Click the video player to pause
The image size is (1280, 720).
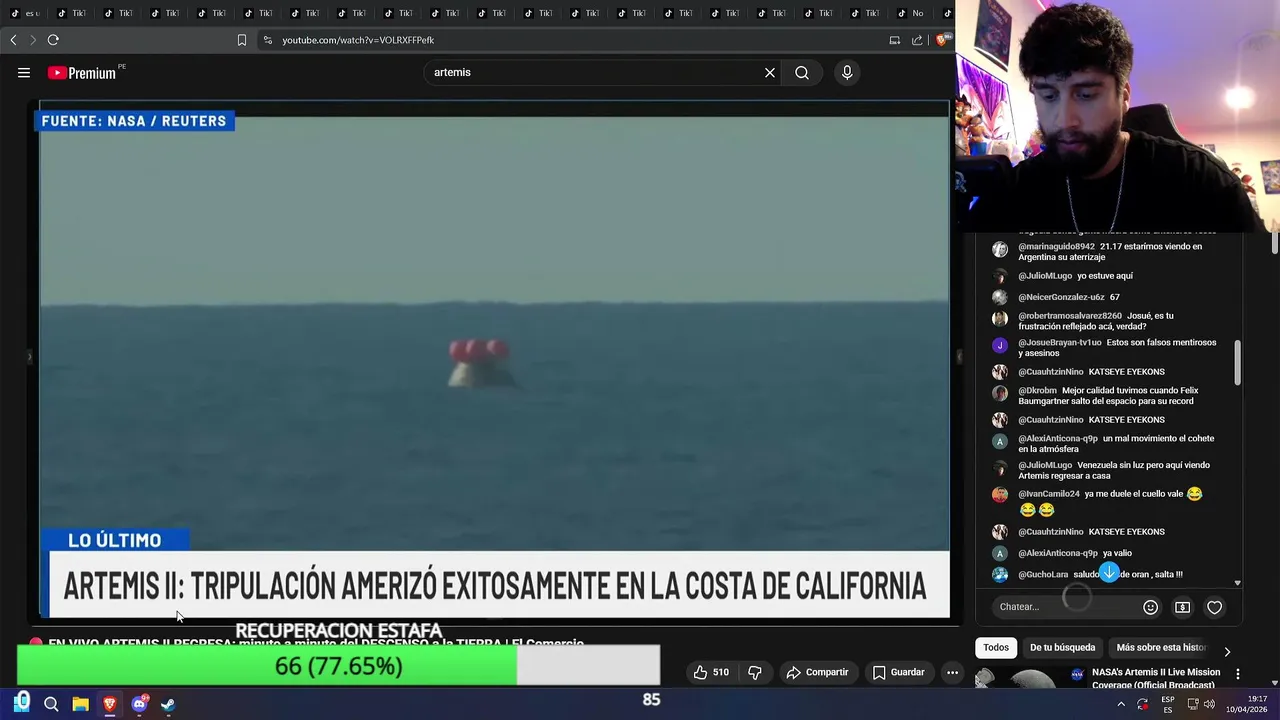494,360
